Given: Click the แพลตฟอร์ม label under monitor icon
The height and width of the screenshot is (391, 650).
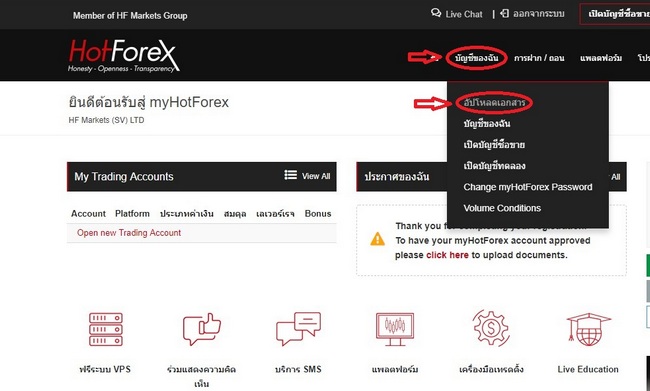Looking at the screenshot, I should [x=395, y=369].
